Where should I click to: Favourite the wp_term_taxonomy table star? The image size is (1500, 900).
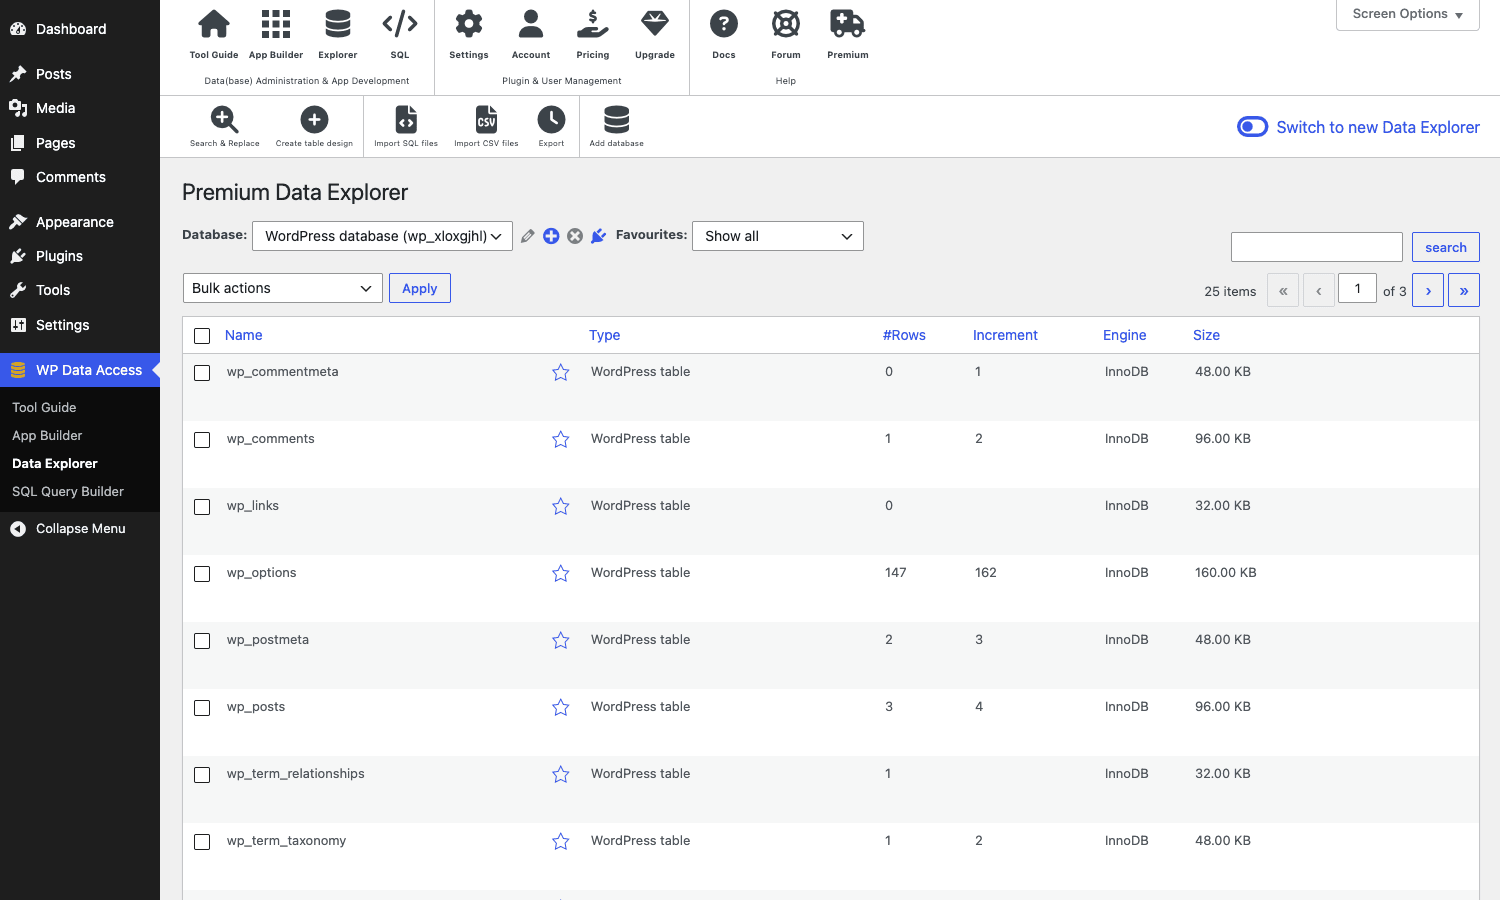561,841
